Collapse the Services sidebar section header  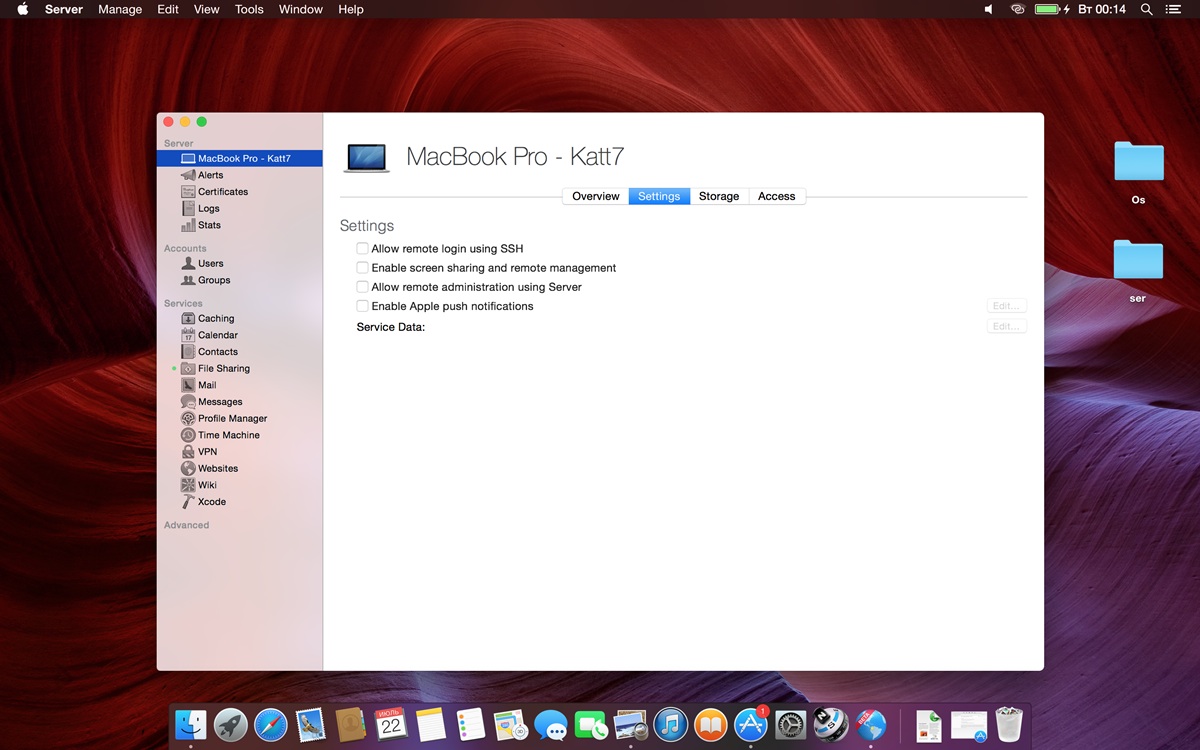[183, 303]
